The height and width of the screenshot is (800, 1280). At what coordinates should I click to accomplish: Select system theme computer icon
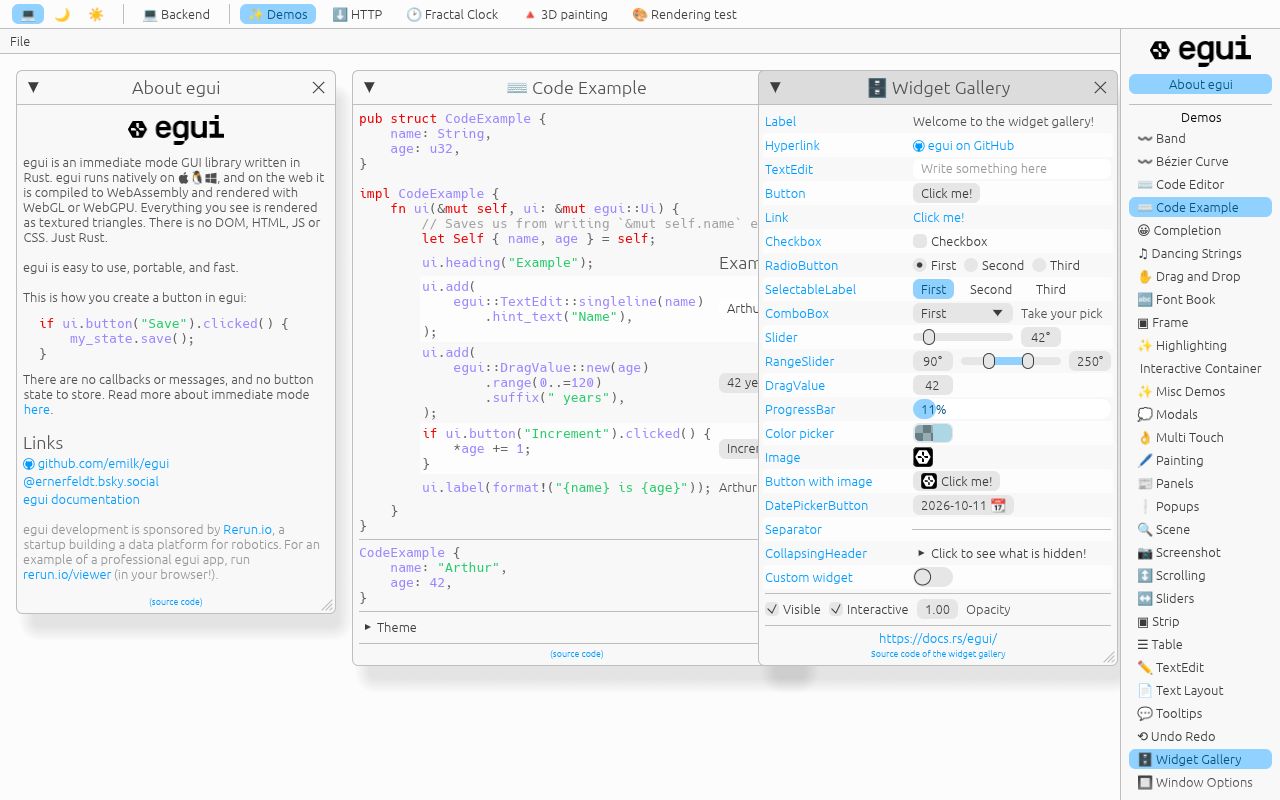point(28,14)
